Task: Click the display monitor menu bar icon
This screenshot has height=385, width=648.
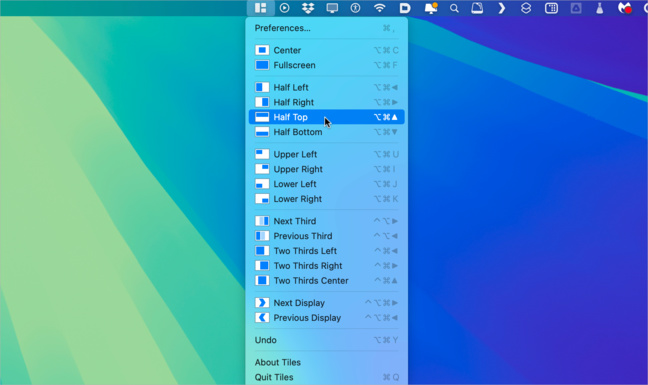Action: pos(332,8)
